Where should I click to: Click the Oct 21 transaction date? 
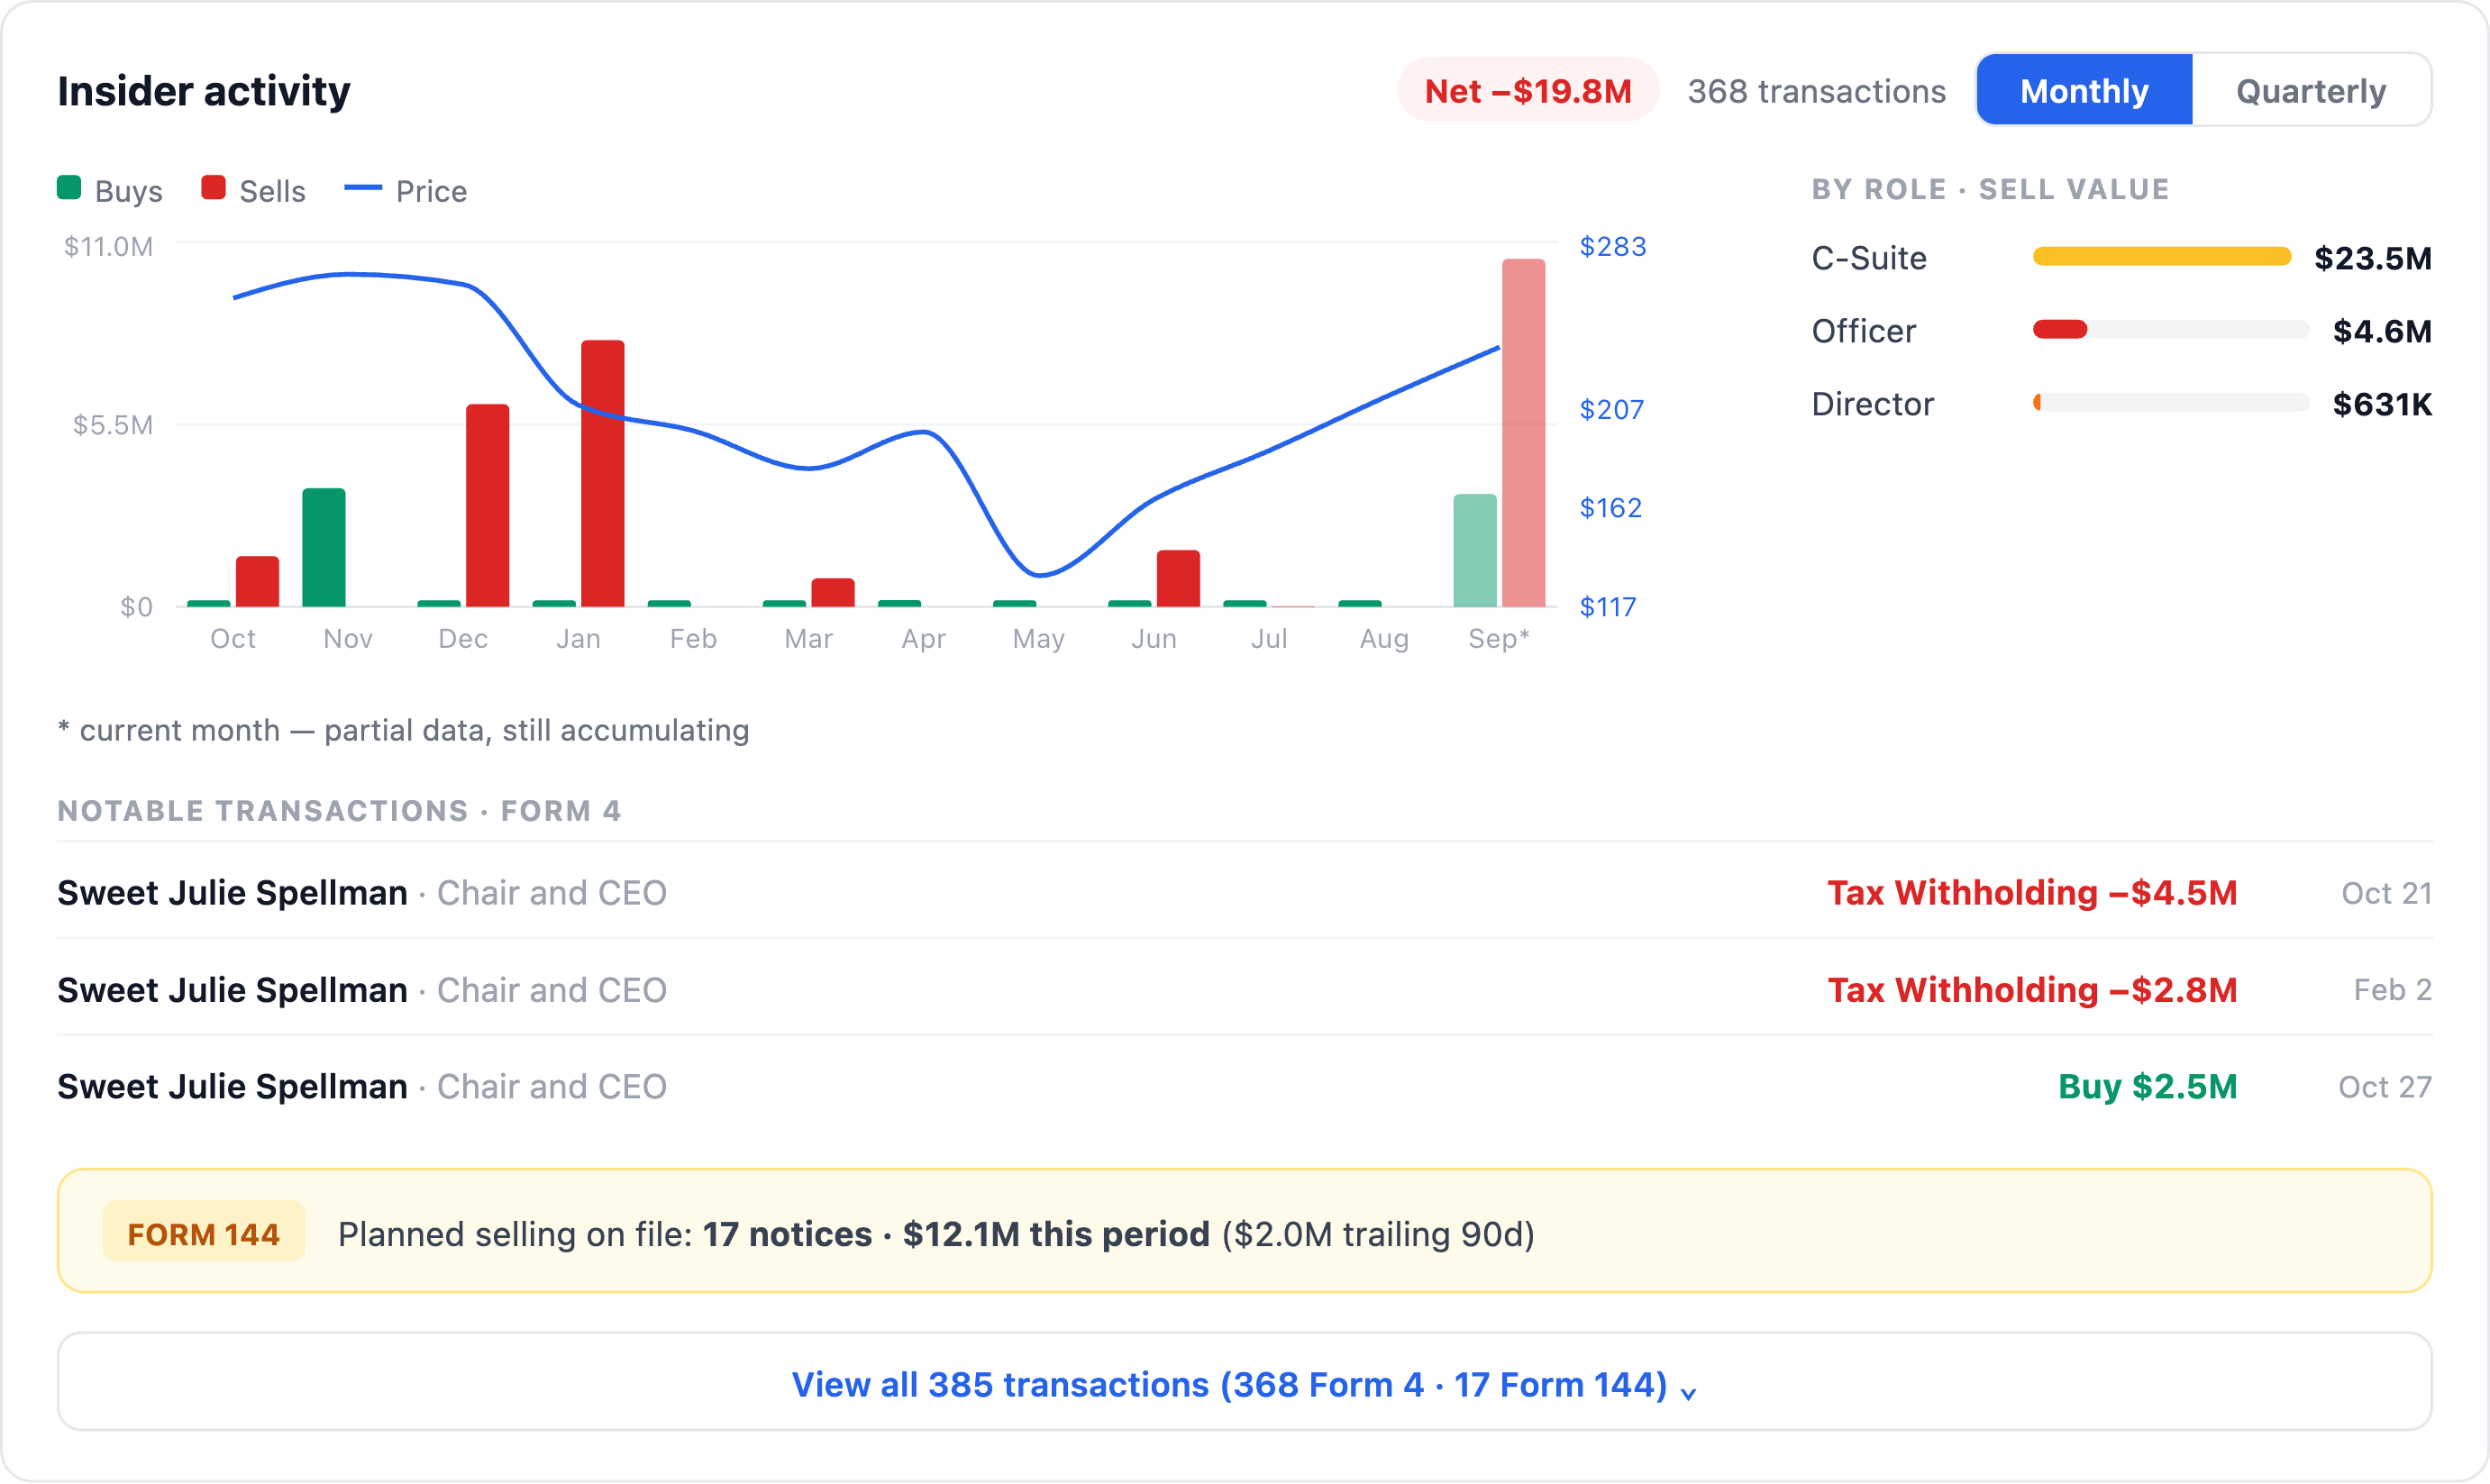point(2386,893)
